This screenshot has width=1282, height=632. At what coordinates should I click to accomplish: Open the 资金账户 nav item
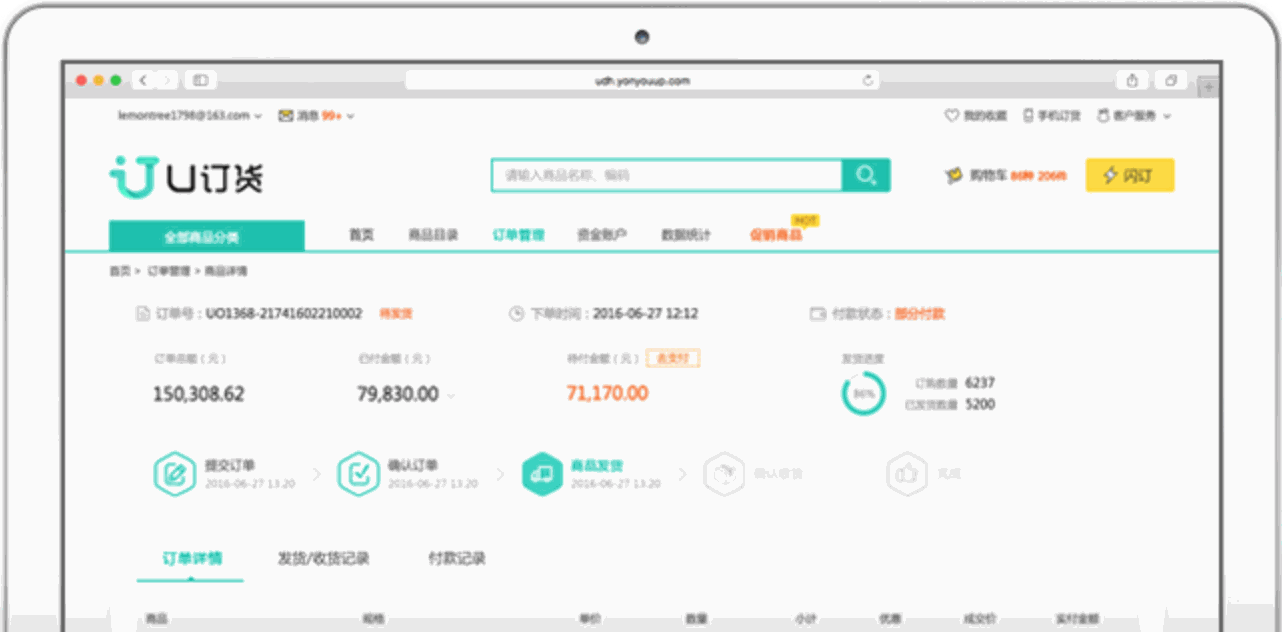(x=602, y=236)
